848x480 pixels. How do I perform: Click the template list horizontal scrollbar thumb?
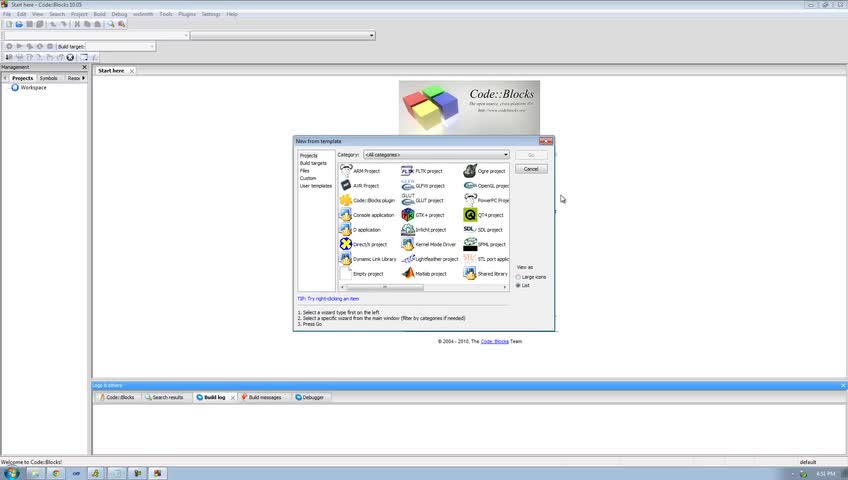(385, 287)
